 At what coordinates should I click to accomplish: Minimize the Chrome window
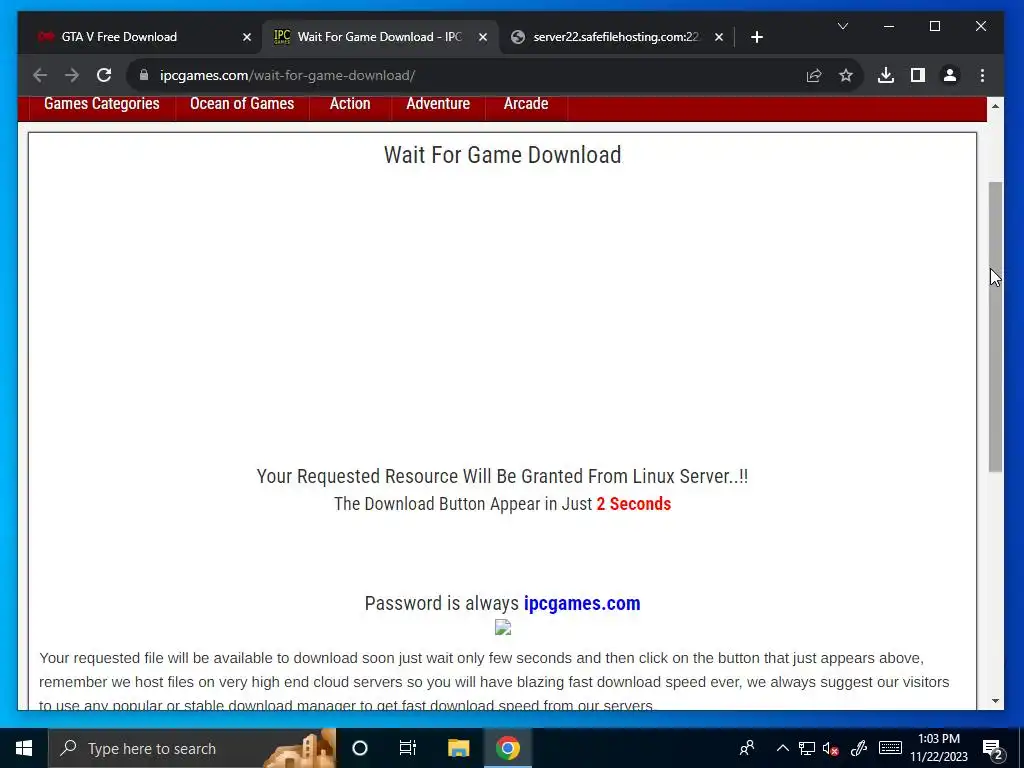889,26
